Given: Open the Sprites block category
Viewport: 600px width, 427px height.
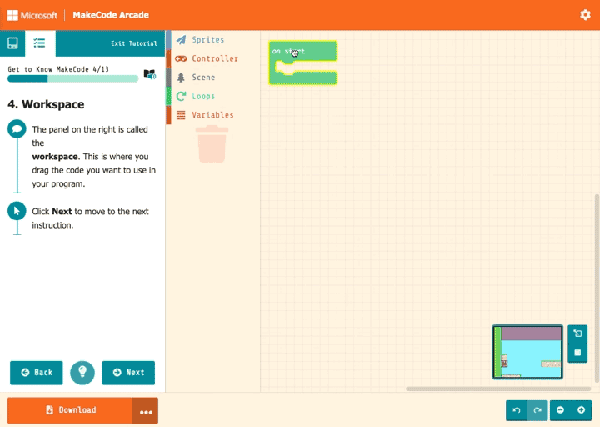Looking at the screenshot, I should (x=213, y=40).
